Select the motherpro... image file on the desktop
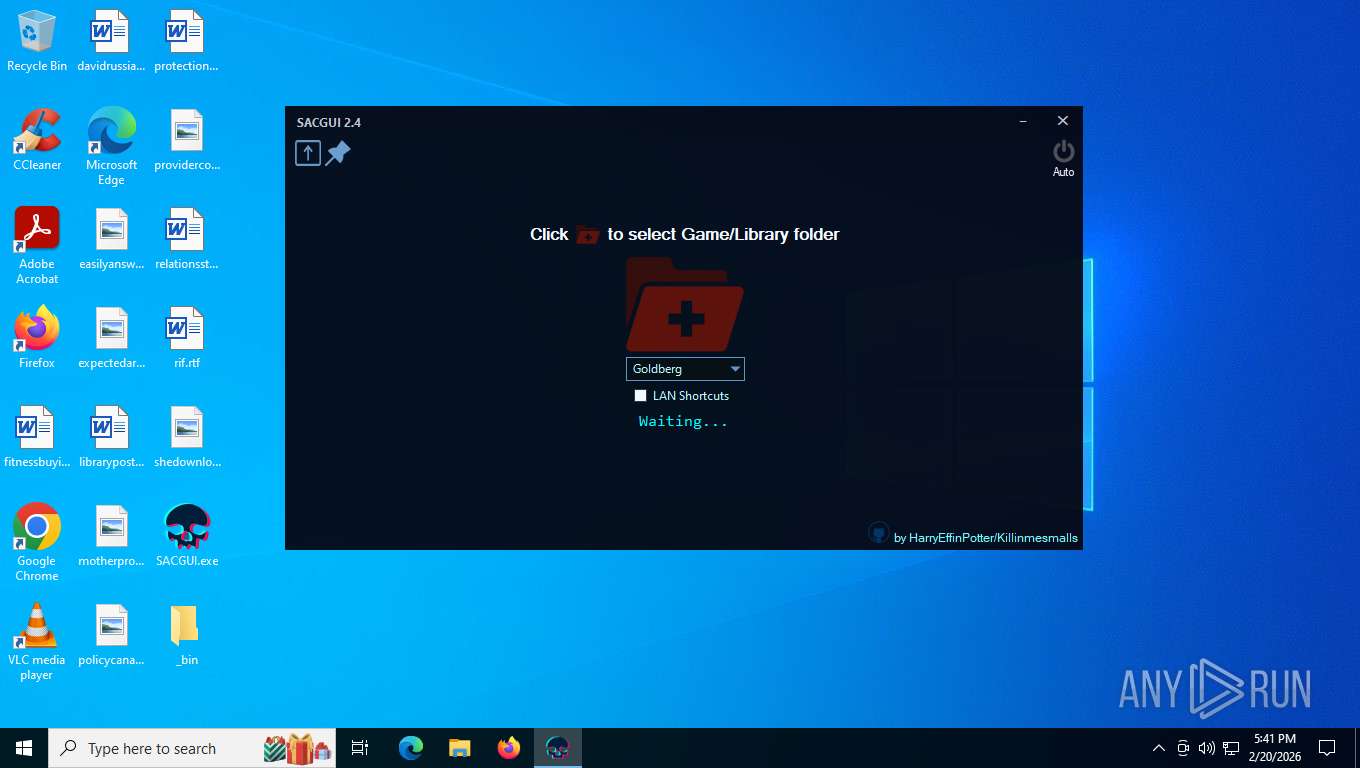Image resolution: width=1360 pixels, height=768 pixels. coord(111,536)
